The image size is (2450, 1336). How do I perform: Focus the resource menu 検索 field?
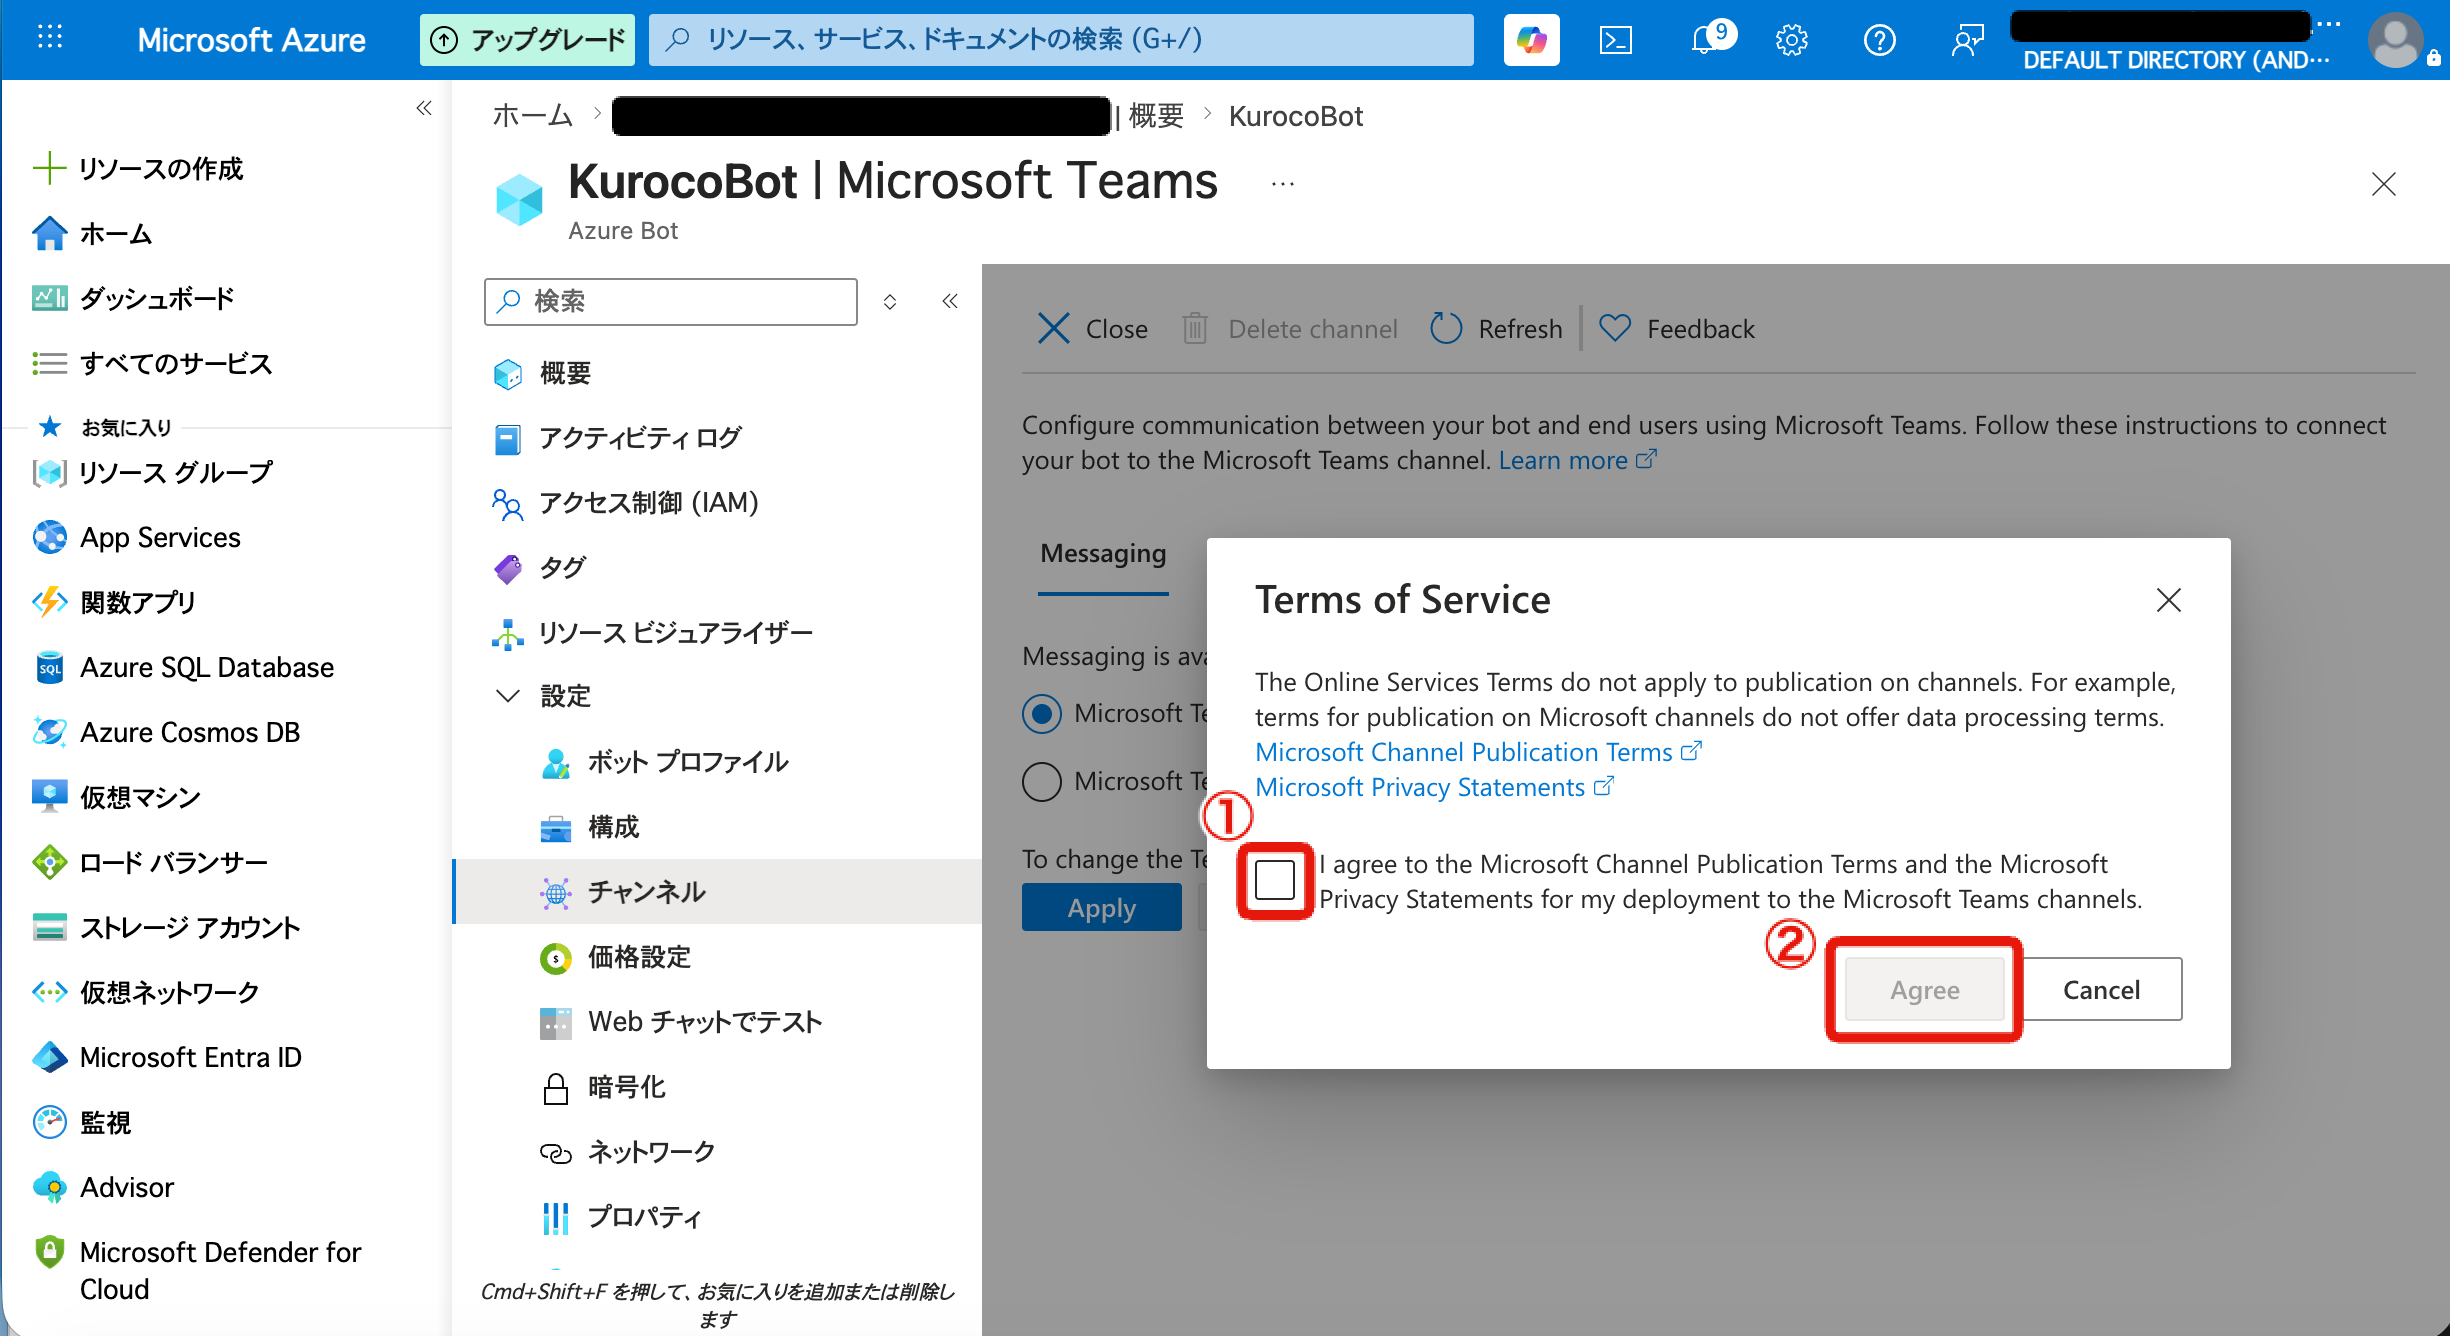pyautogui.click(x=670, y=301)
